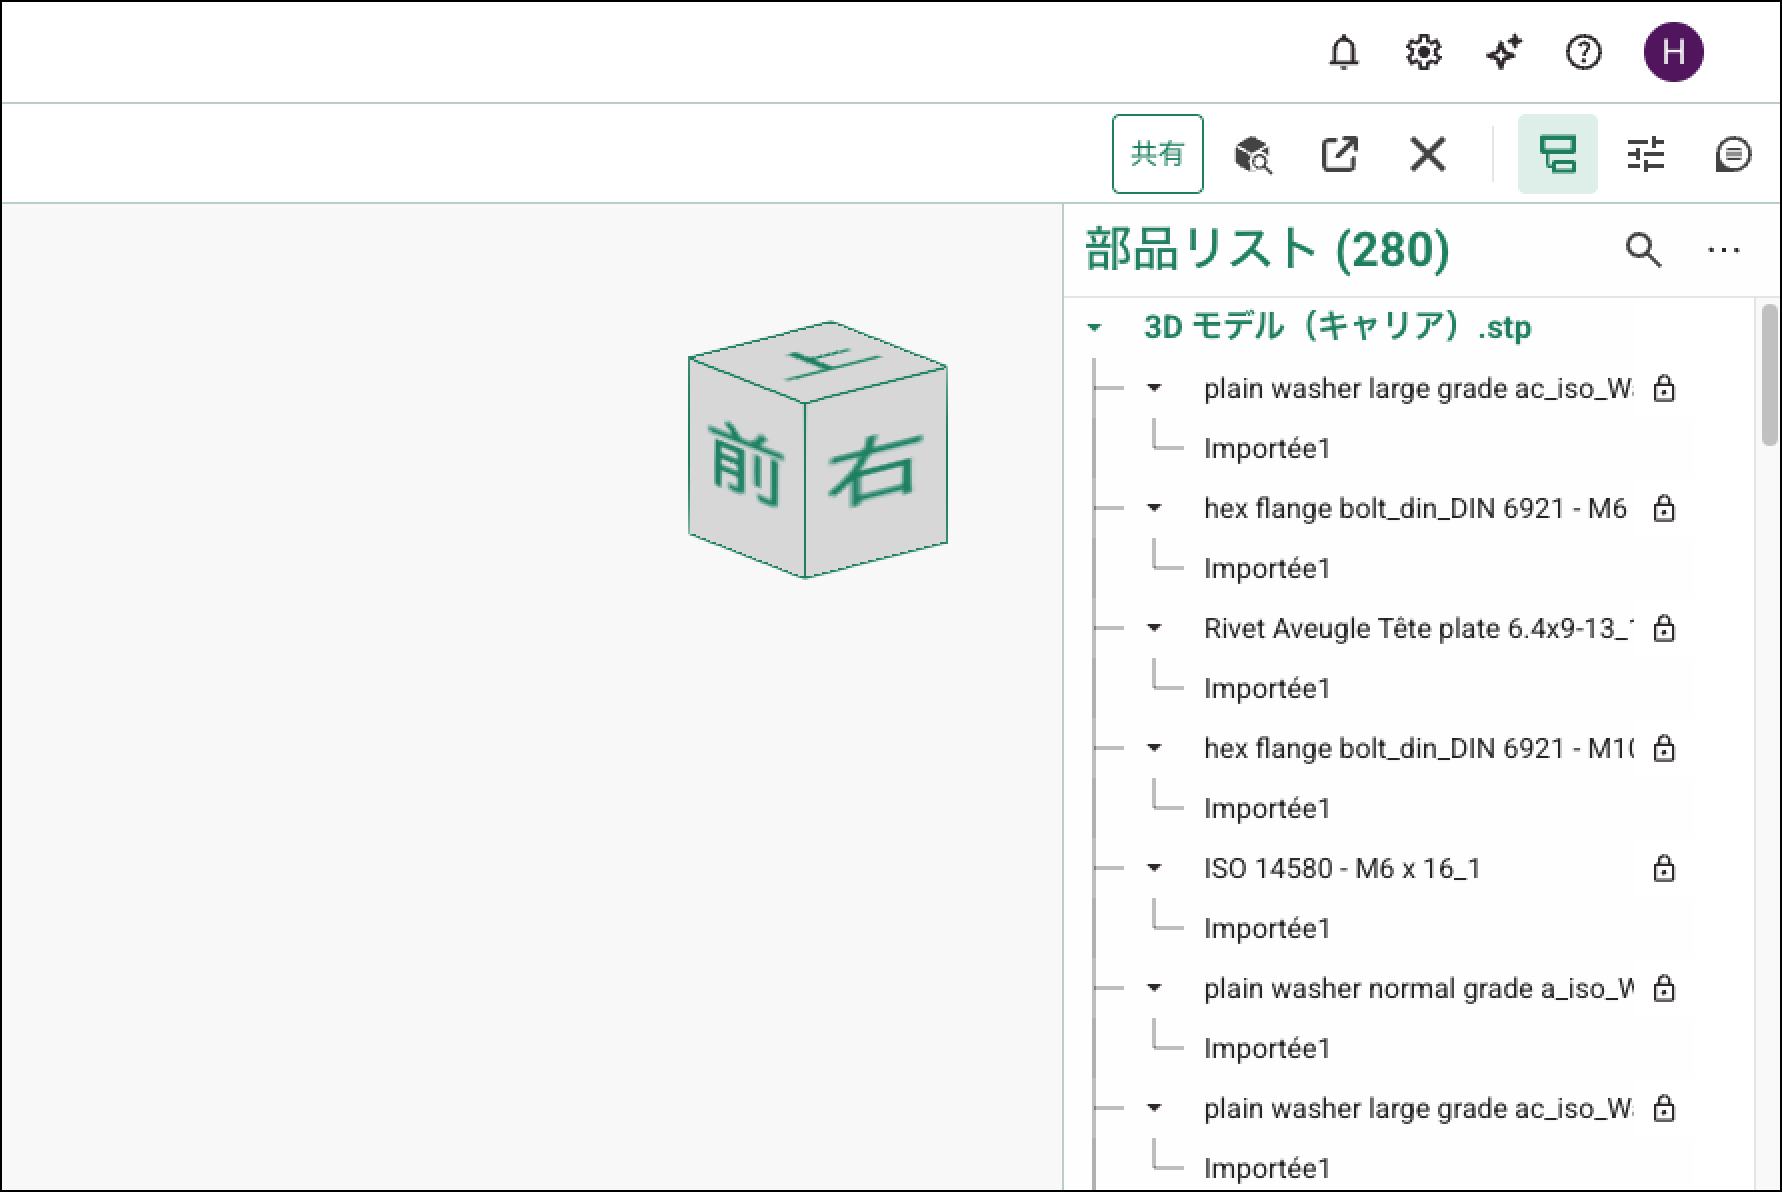This screenshot has height=1192, width=1782.
Task: Open the settings gear icon
Action: pos(1423,52)
